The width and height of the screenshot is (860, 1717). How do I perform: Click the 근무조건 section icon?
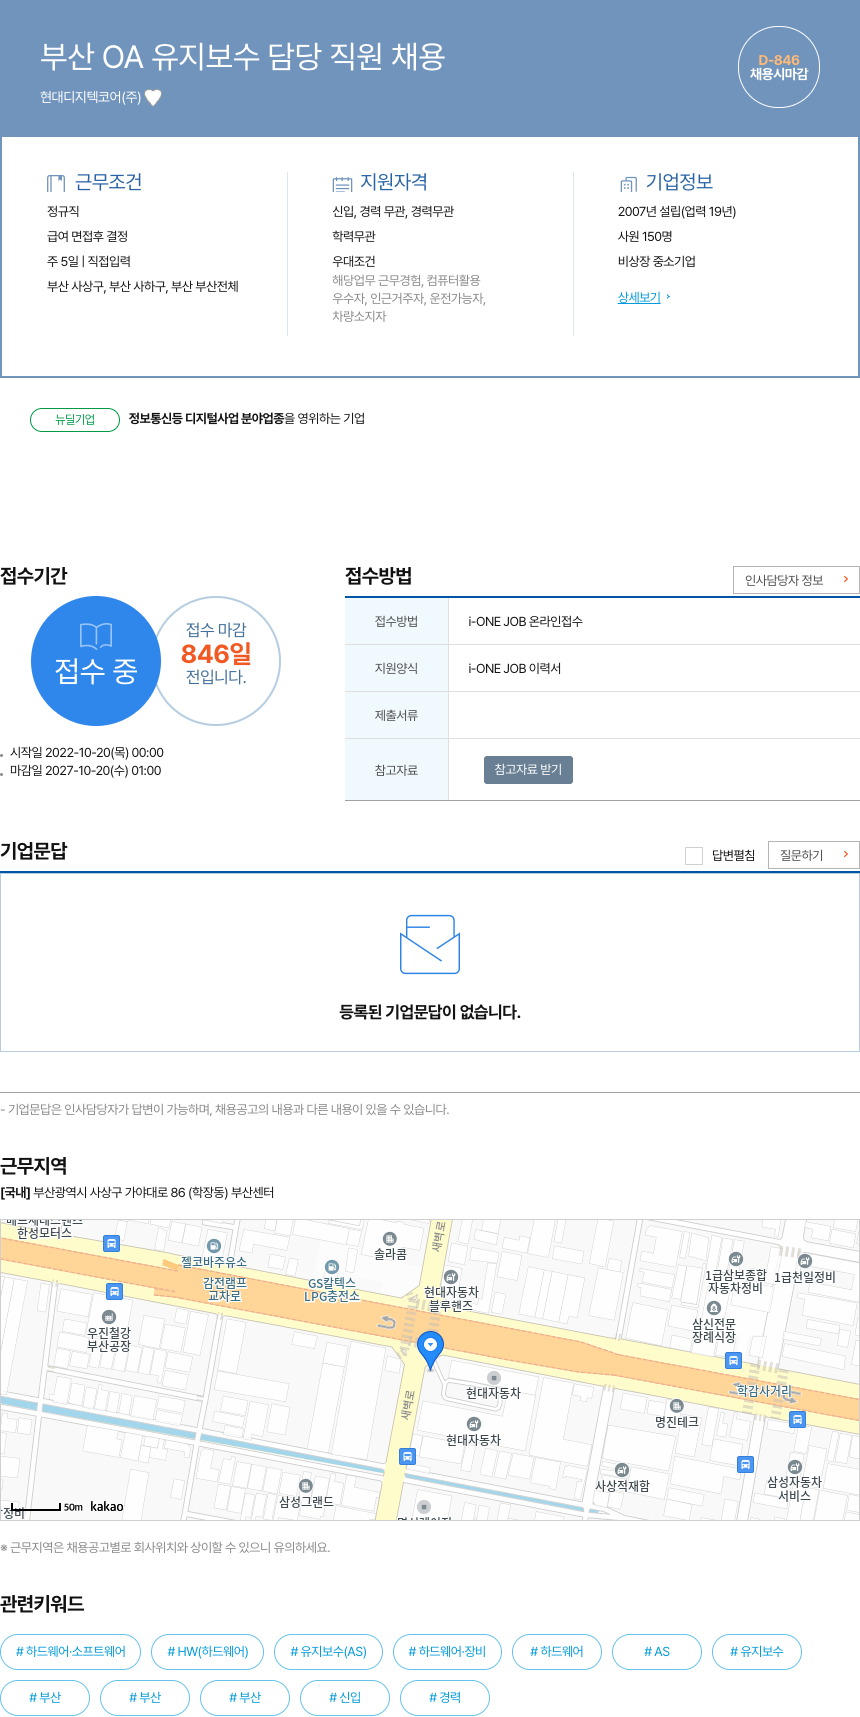click(x=56, y=183)
